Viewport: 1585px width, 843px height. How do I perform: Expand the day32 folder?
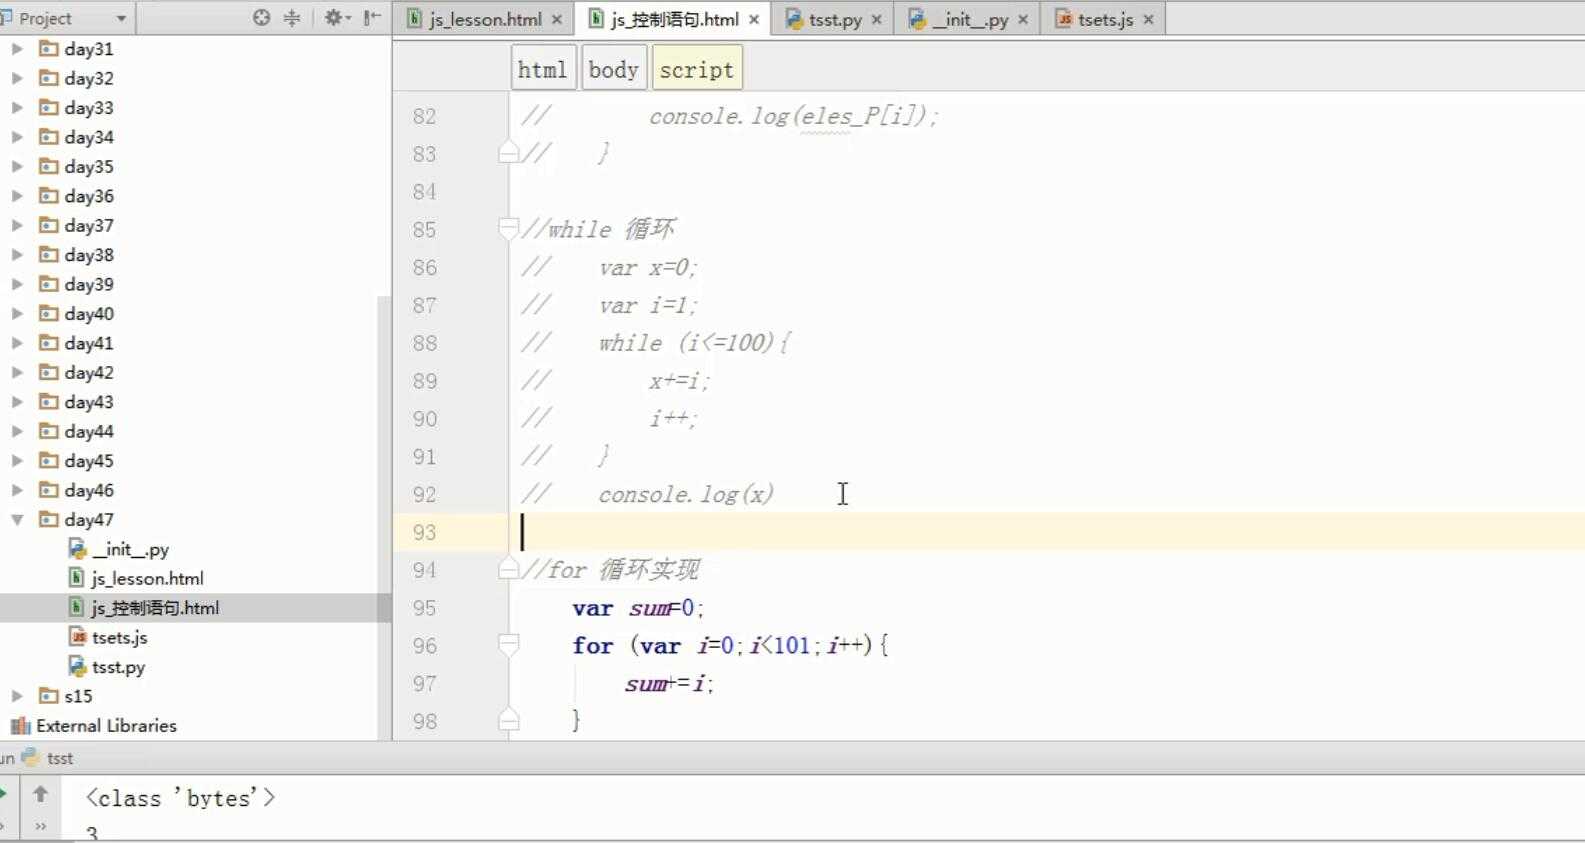[x=16, y=77]
